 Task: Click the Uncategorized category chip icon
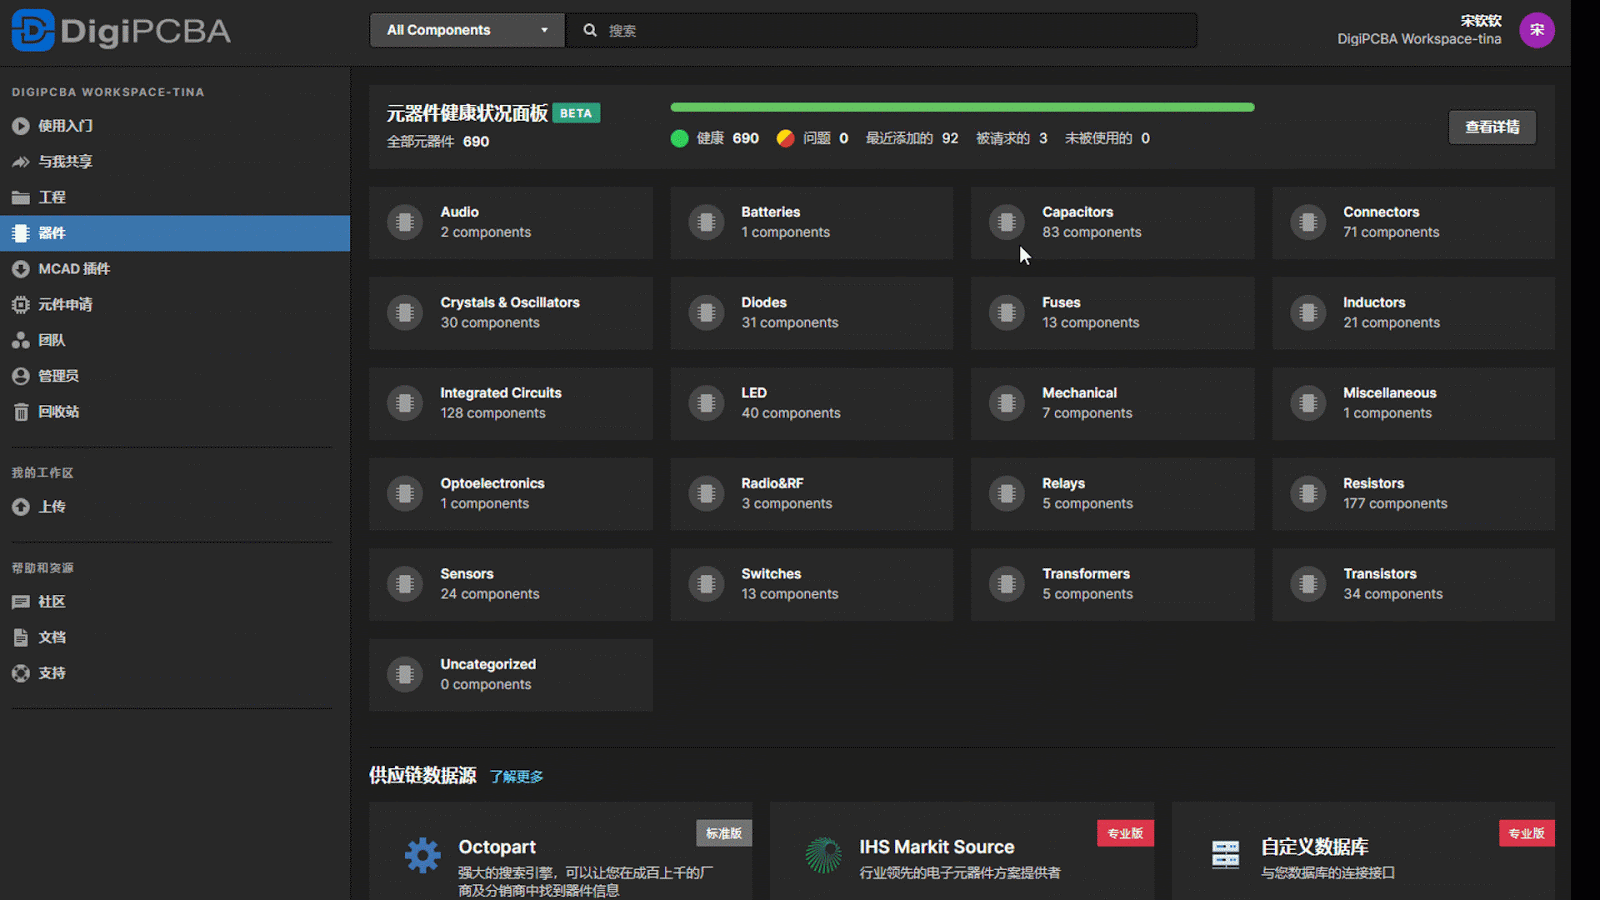pos(405,674)
